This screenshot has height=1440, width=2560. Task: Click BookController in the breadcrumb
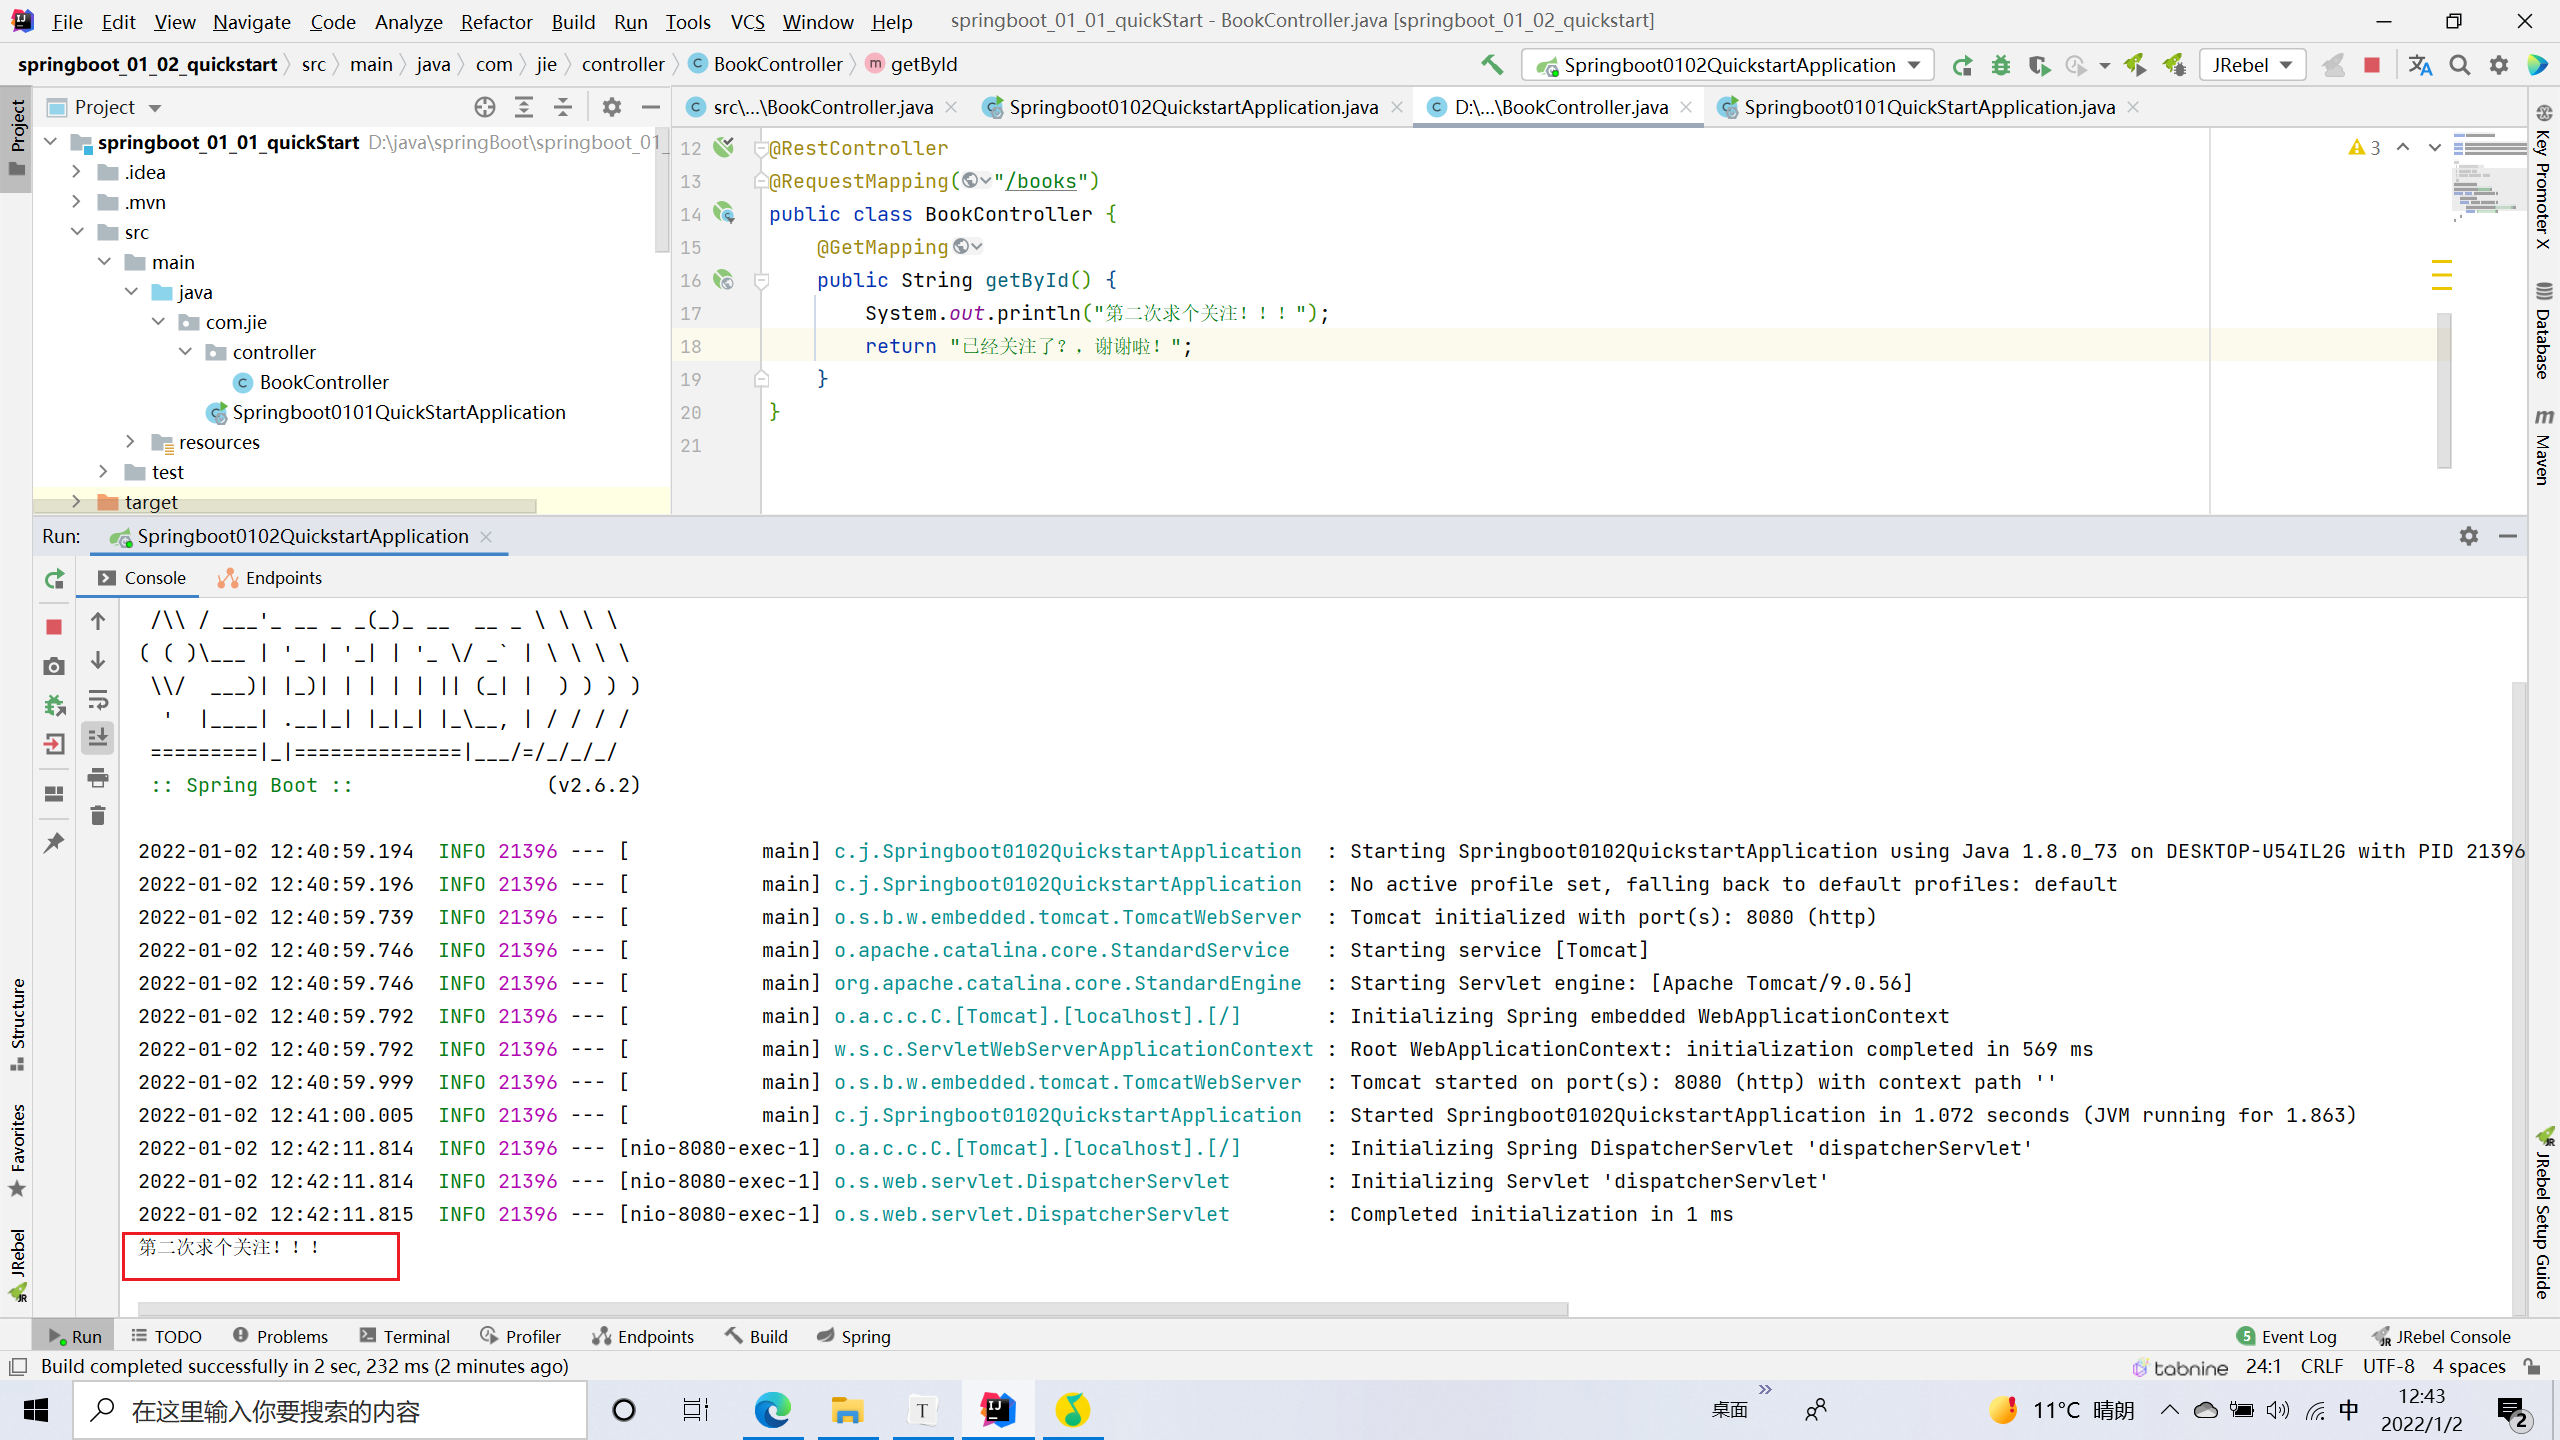(766, 64)
